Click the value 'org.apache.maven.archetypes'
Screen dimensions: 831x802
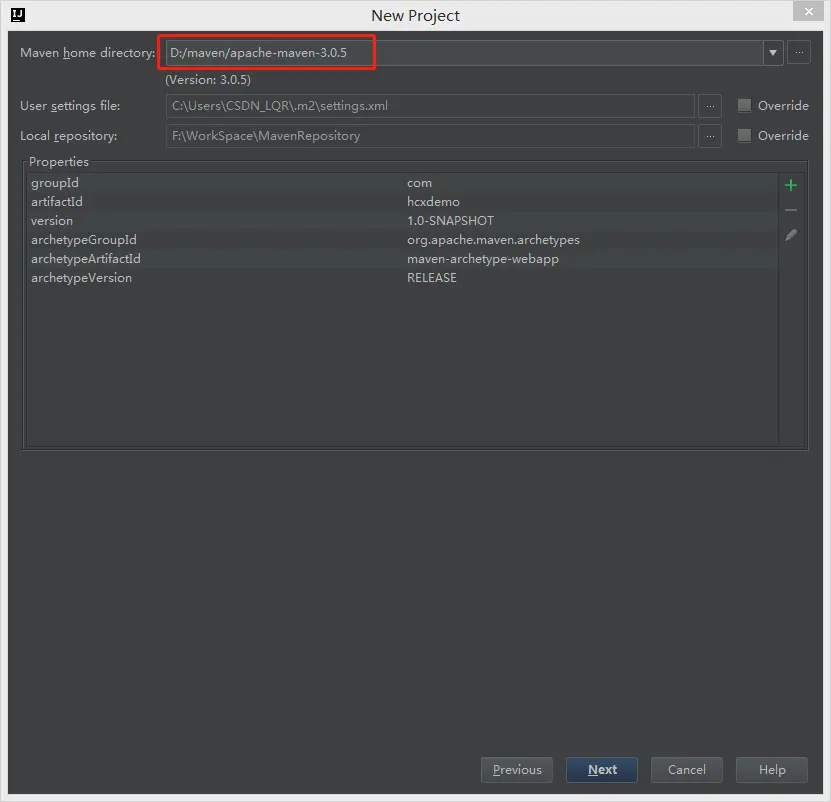click(x=493, y=240)
